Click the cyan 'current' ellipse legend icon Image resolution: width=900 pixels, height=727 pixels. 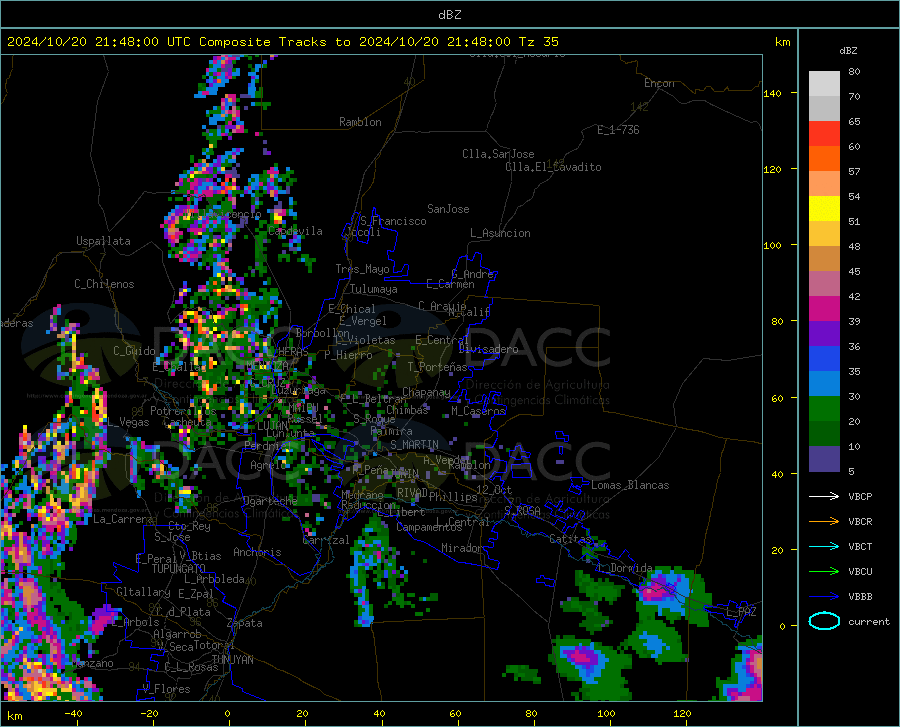tap(824, 621)
